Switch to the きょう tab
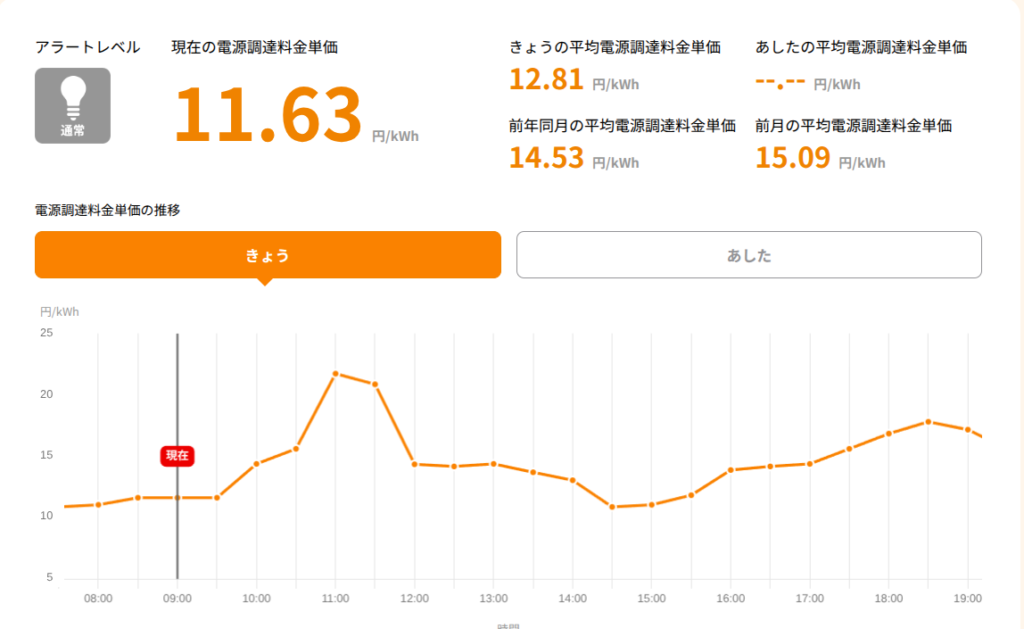The image size is (1024, 629). pos(268,255)
